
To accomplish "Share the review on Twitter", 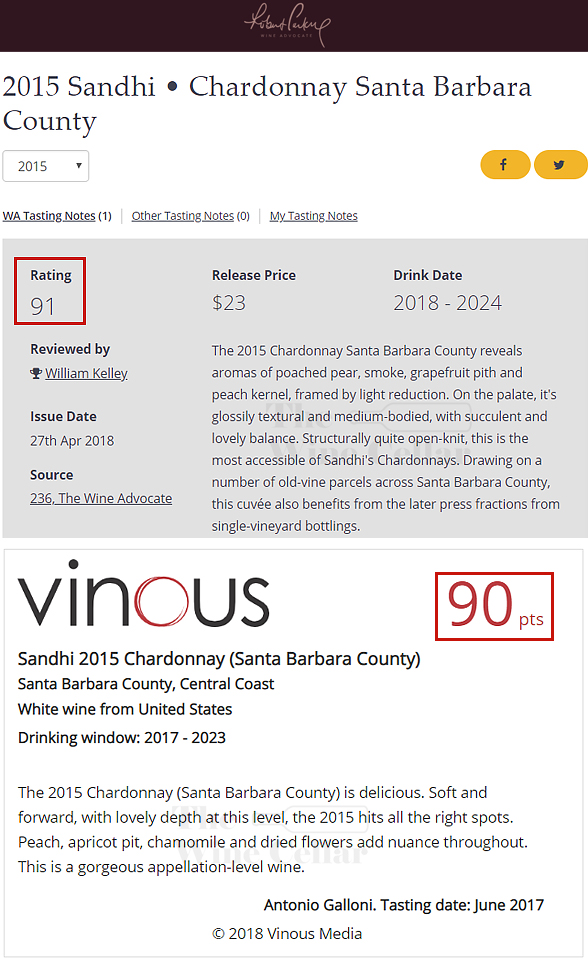I will (x=560, y=165).
